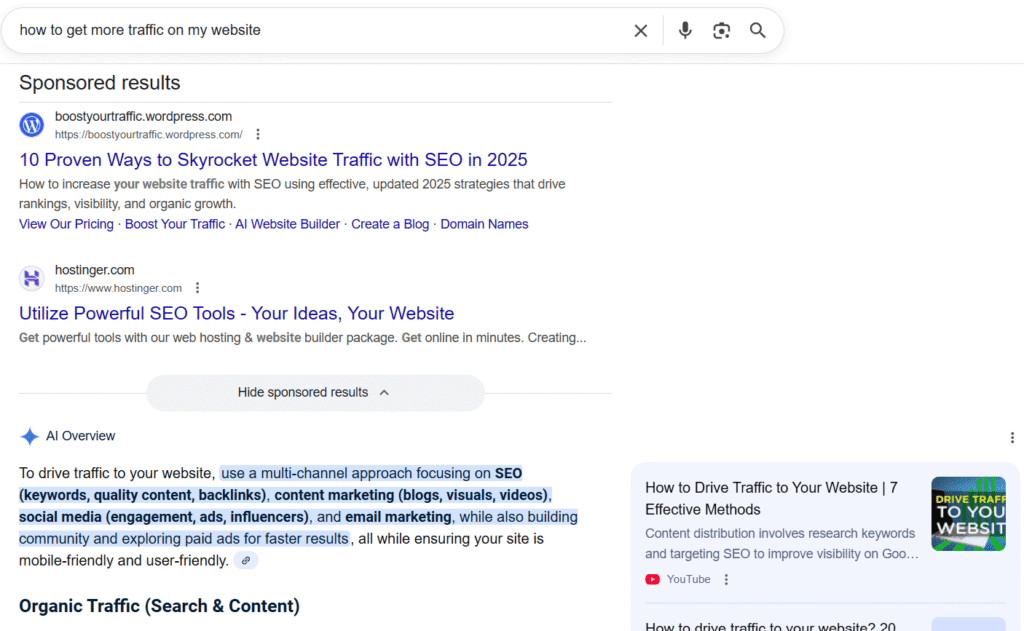
Task: Click the AI Overview sparkle icon
Action: point(30,436)
